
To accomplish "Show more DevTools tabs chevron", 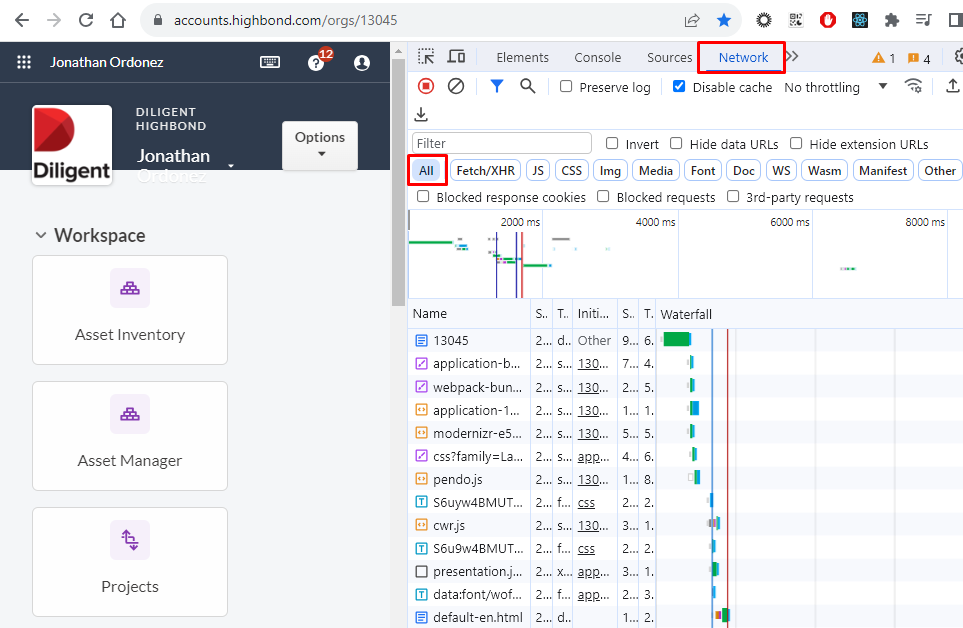I will 792,56.
